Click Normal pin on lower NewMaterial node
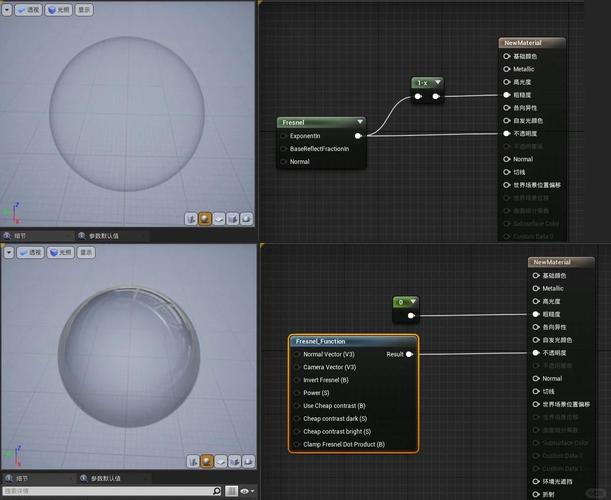Image resolution: width=611 pixels, height=500 pixels. [536, 378]
